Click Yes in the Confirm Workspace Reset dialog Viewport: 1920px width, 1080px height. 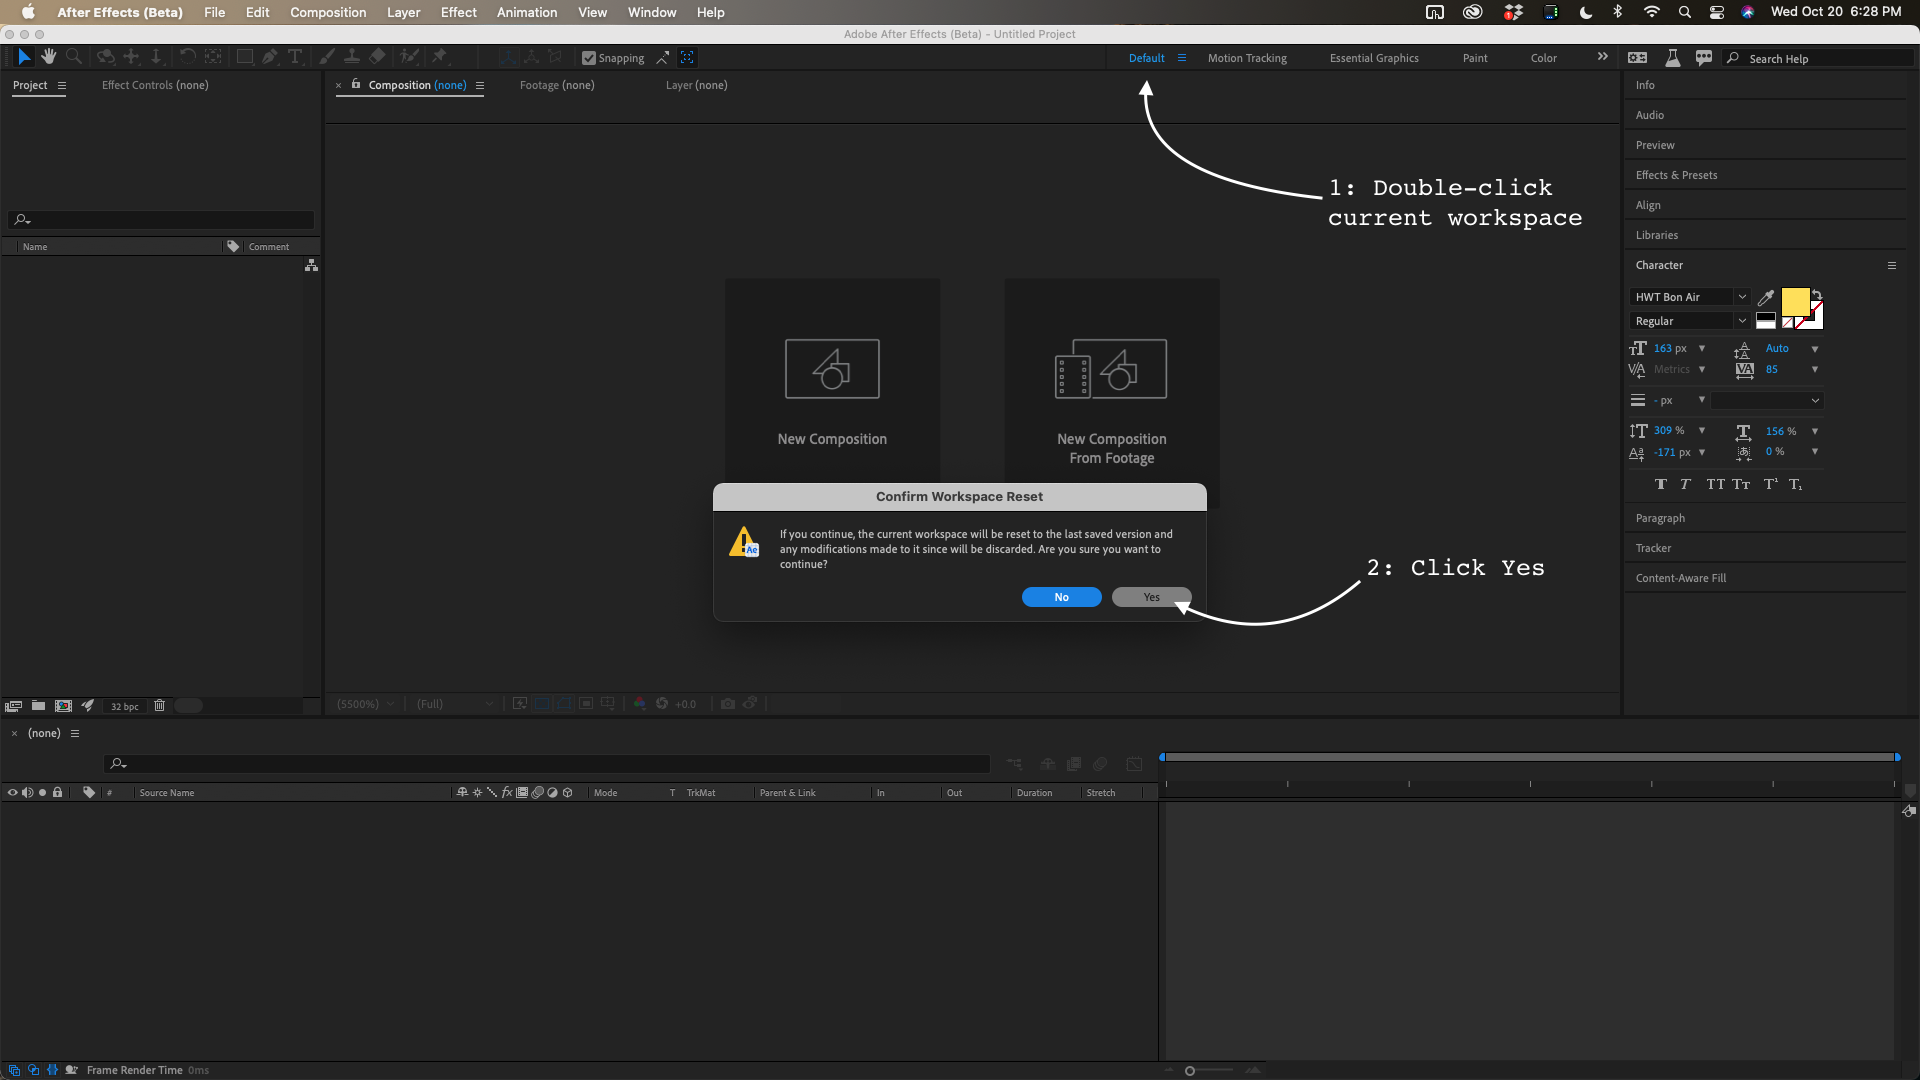(1150, 597)
